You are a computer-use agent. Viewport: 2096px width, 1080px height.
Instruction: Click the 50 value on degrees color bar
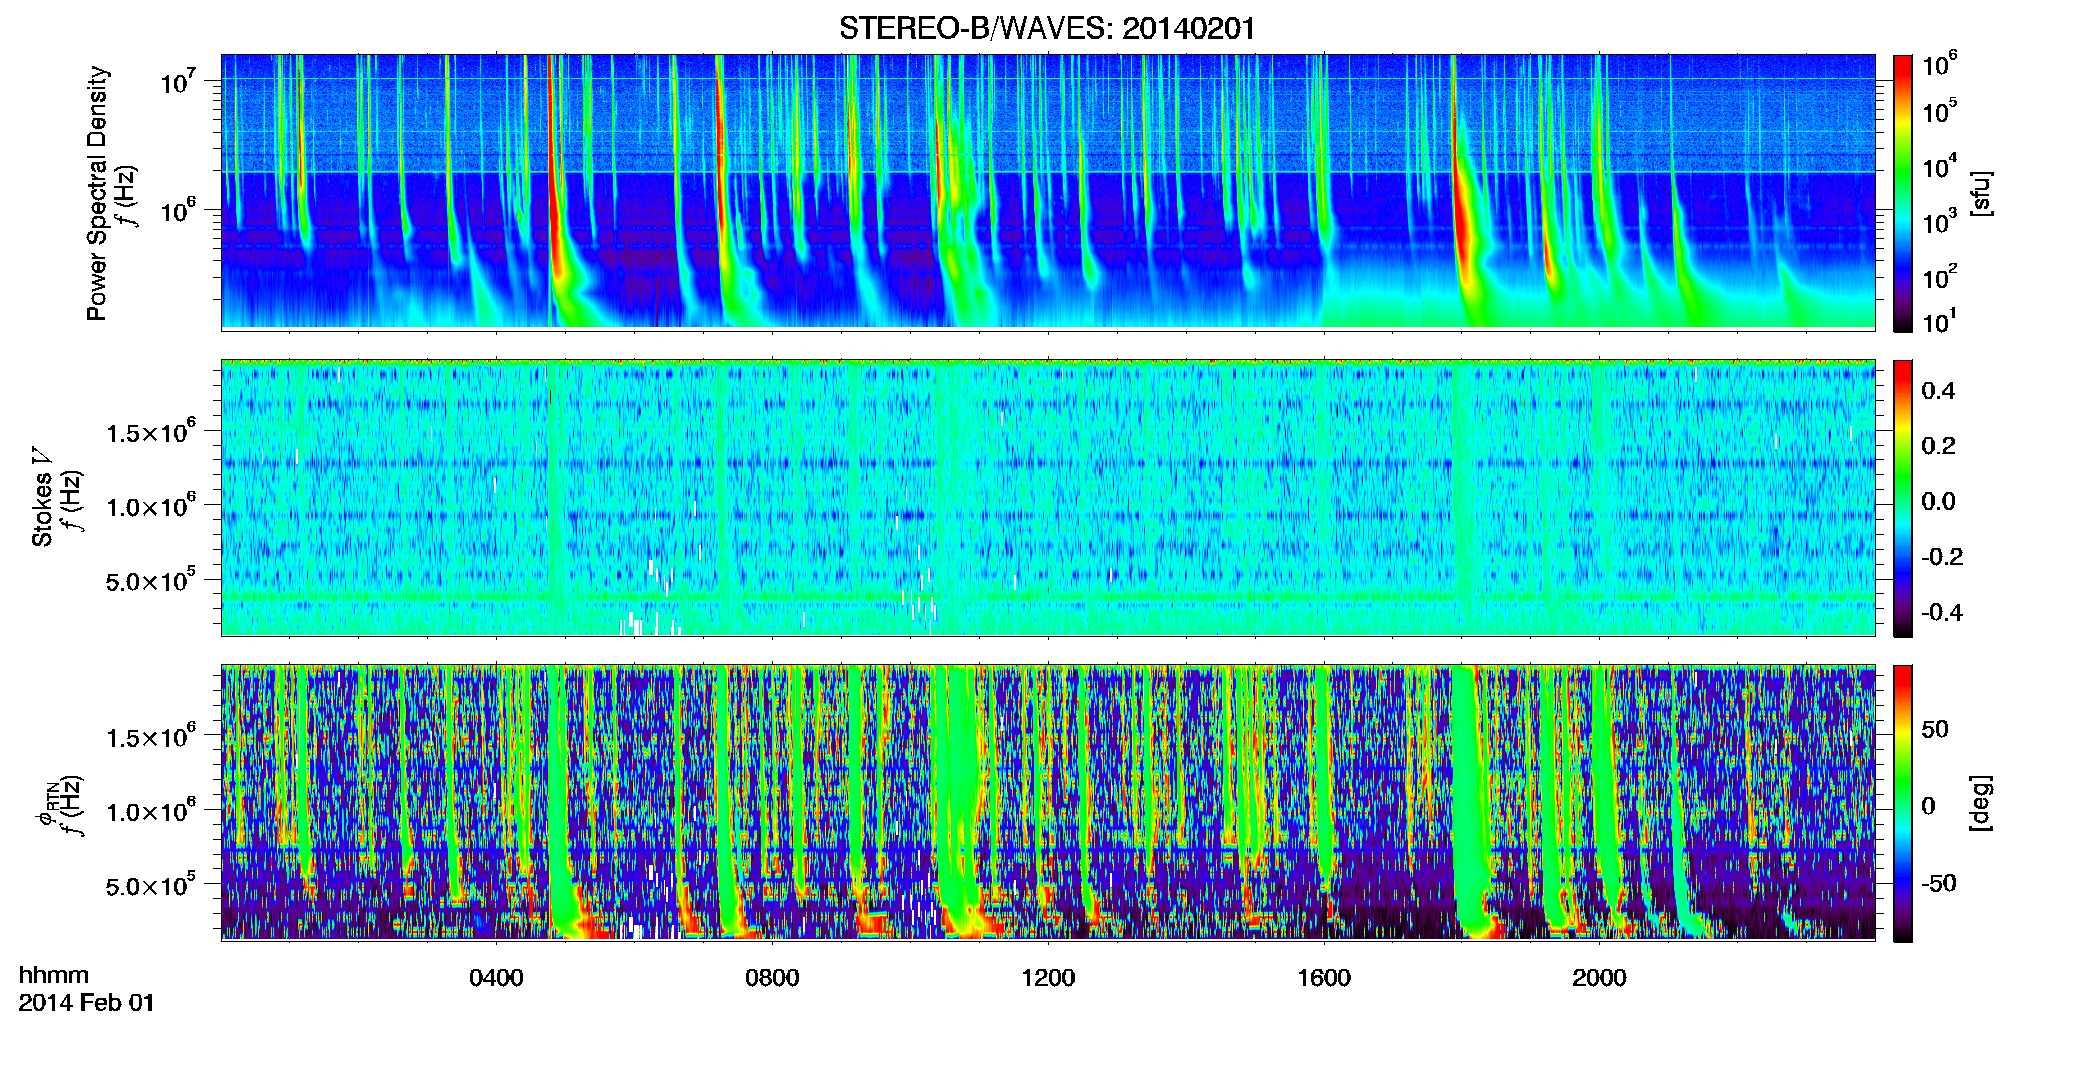tap(1935, 729)
